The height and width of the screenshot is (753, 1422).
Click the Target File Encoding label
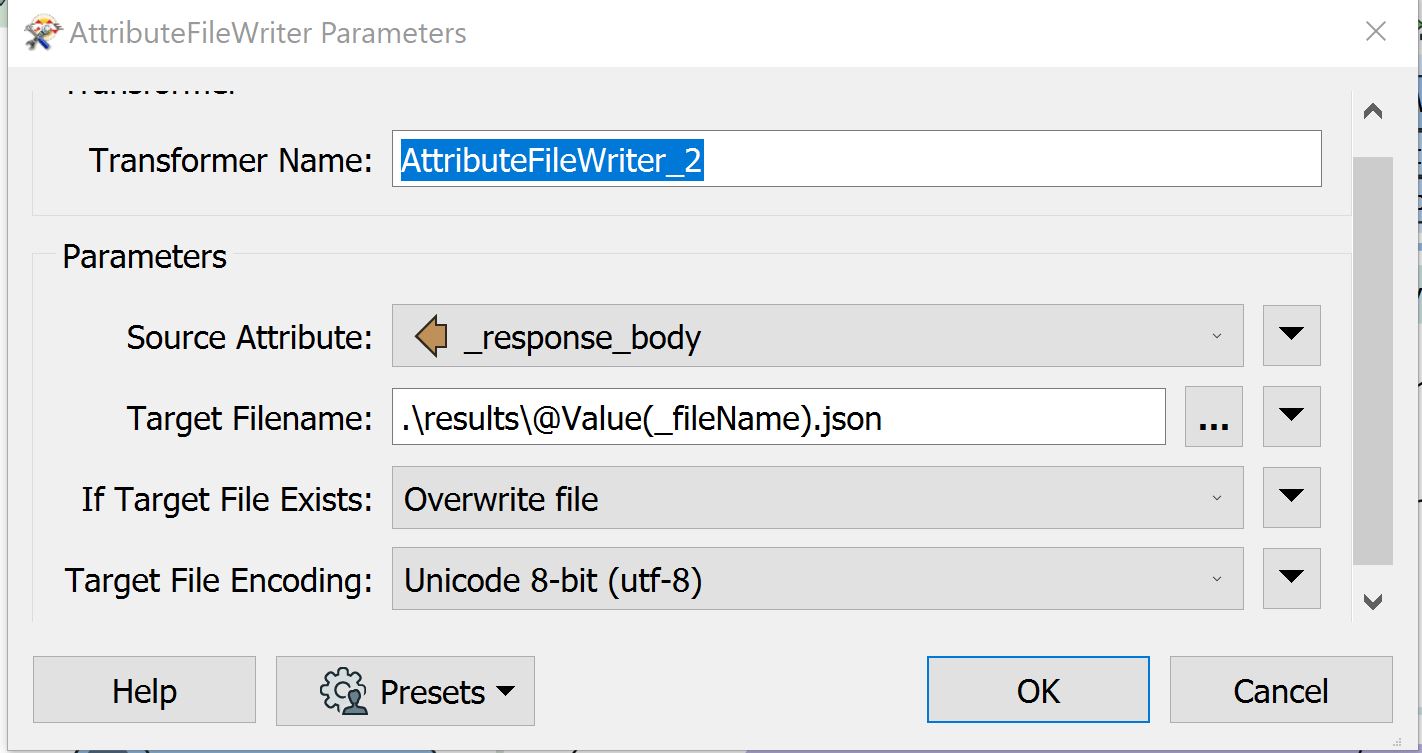219,580
